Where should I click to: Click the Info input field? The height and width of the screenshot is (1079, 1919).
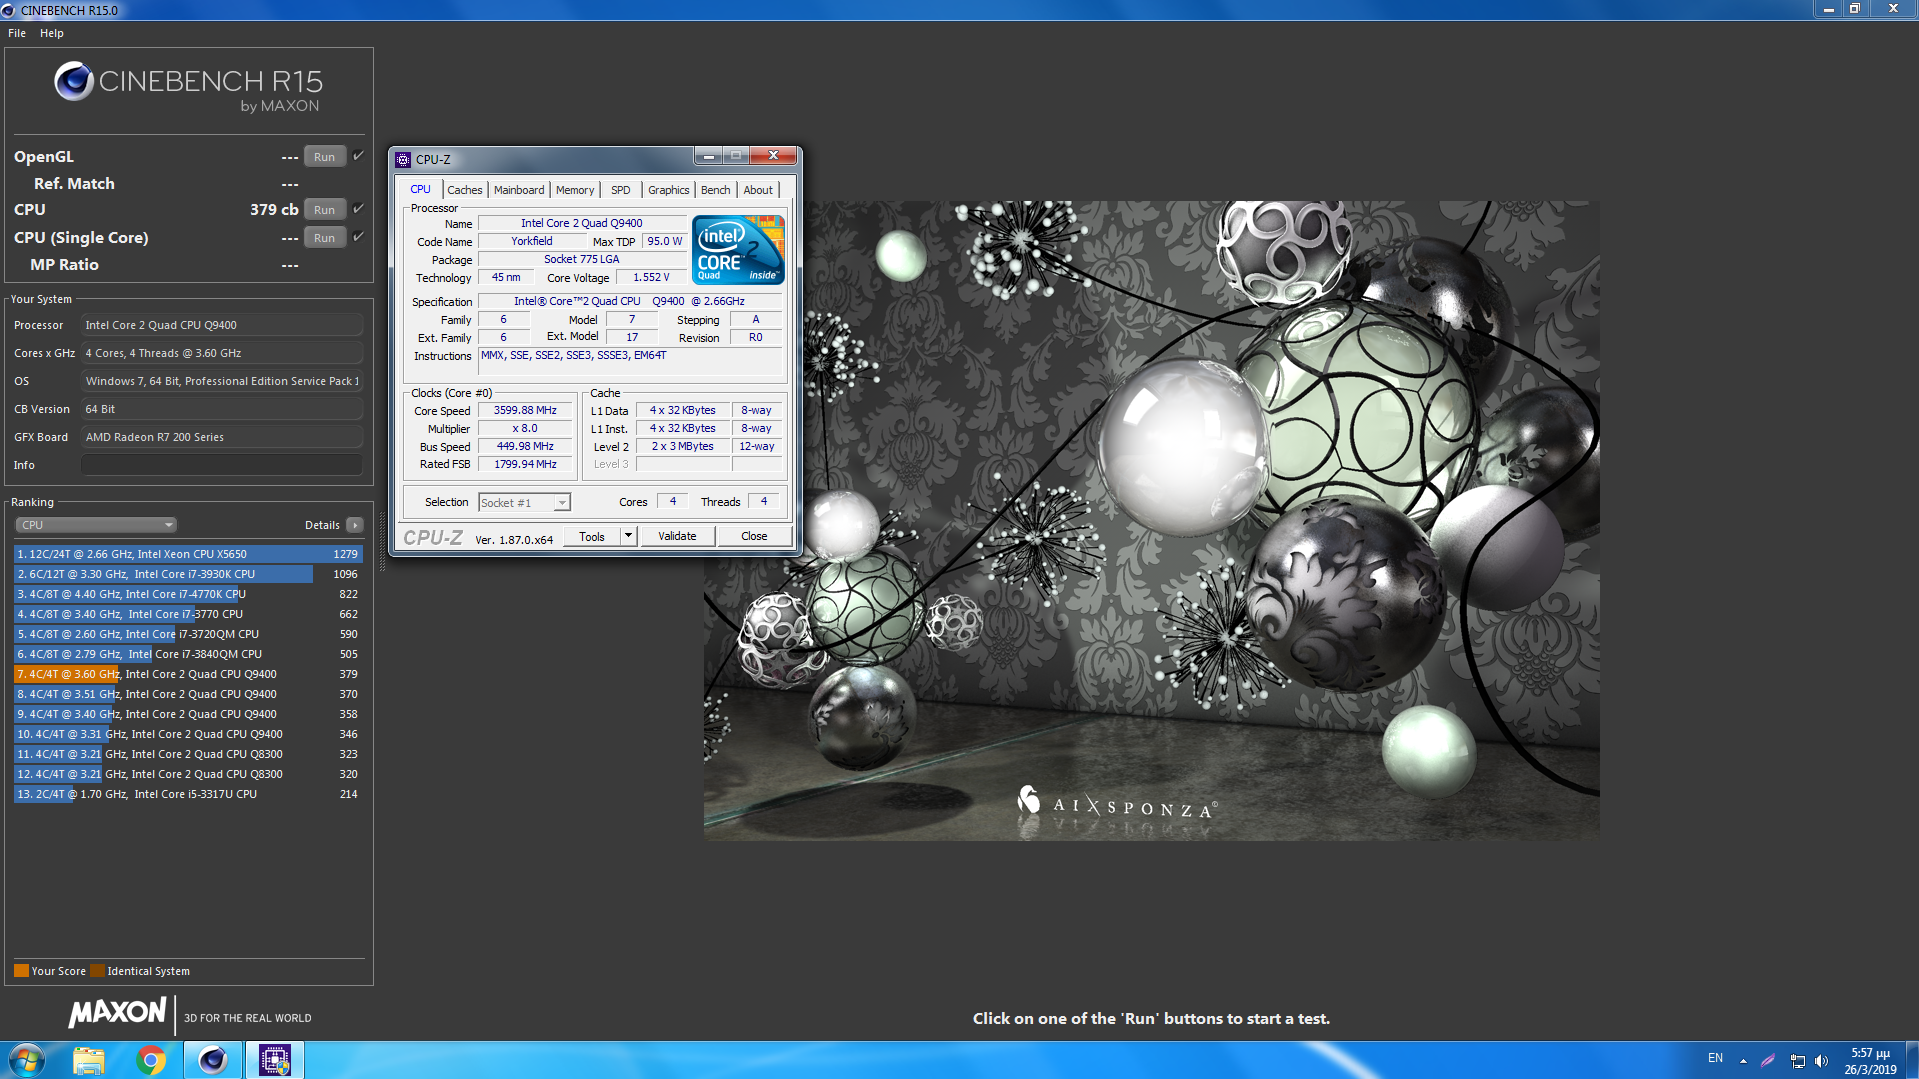tap(221, 465)
